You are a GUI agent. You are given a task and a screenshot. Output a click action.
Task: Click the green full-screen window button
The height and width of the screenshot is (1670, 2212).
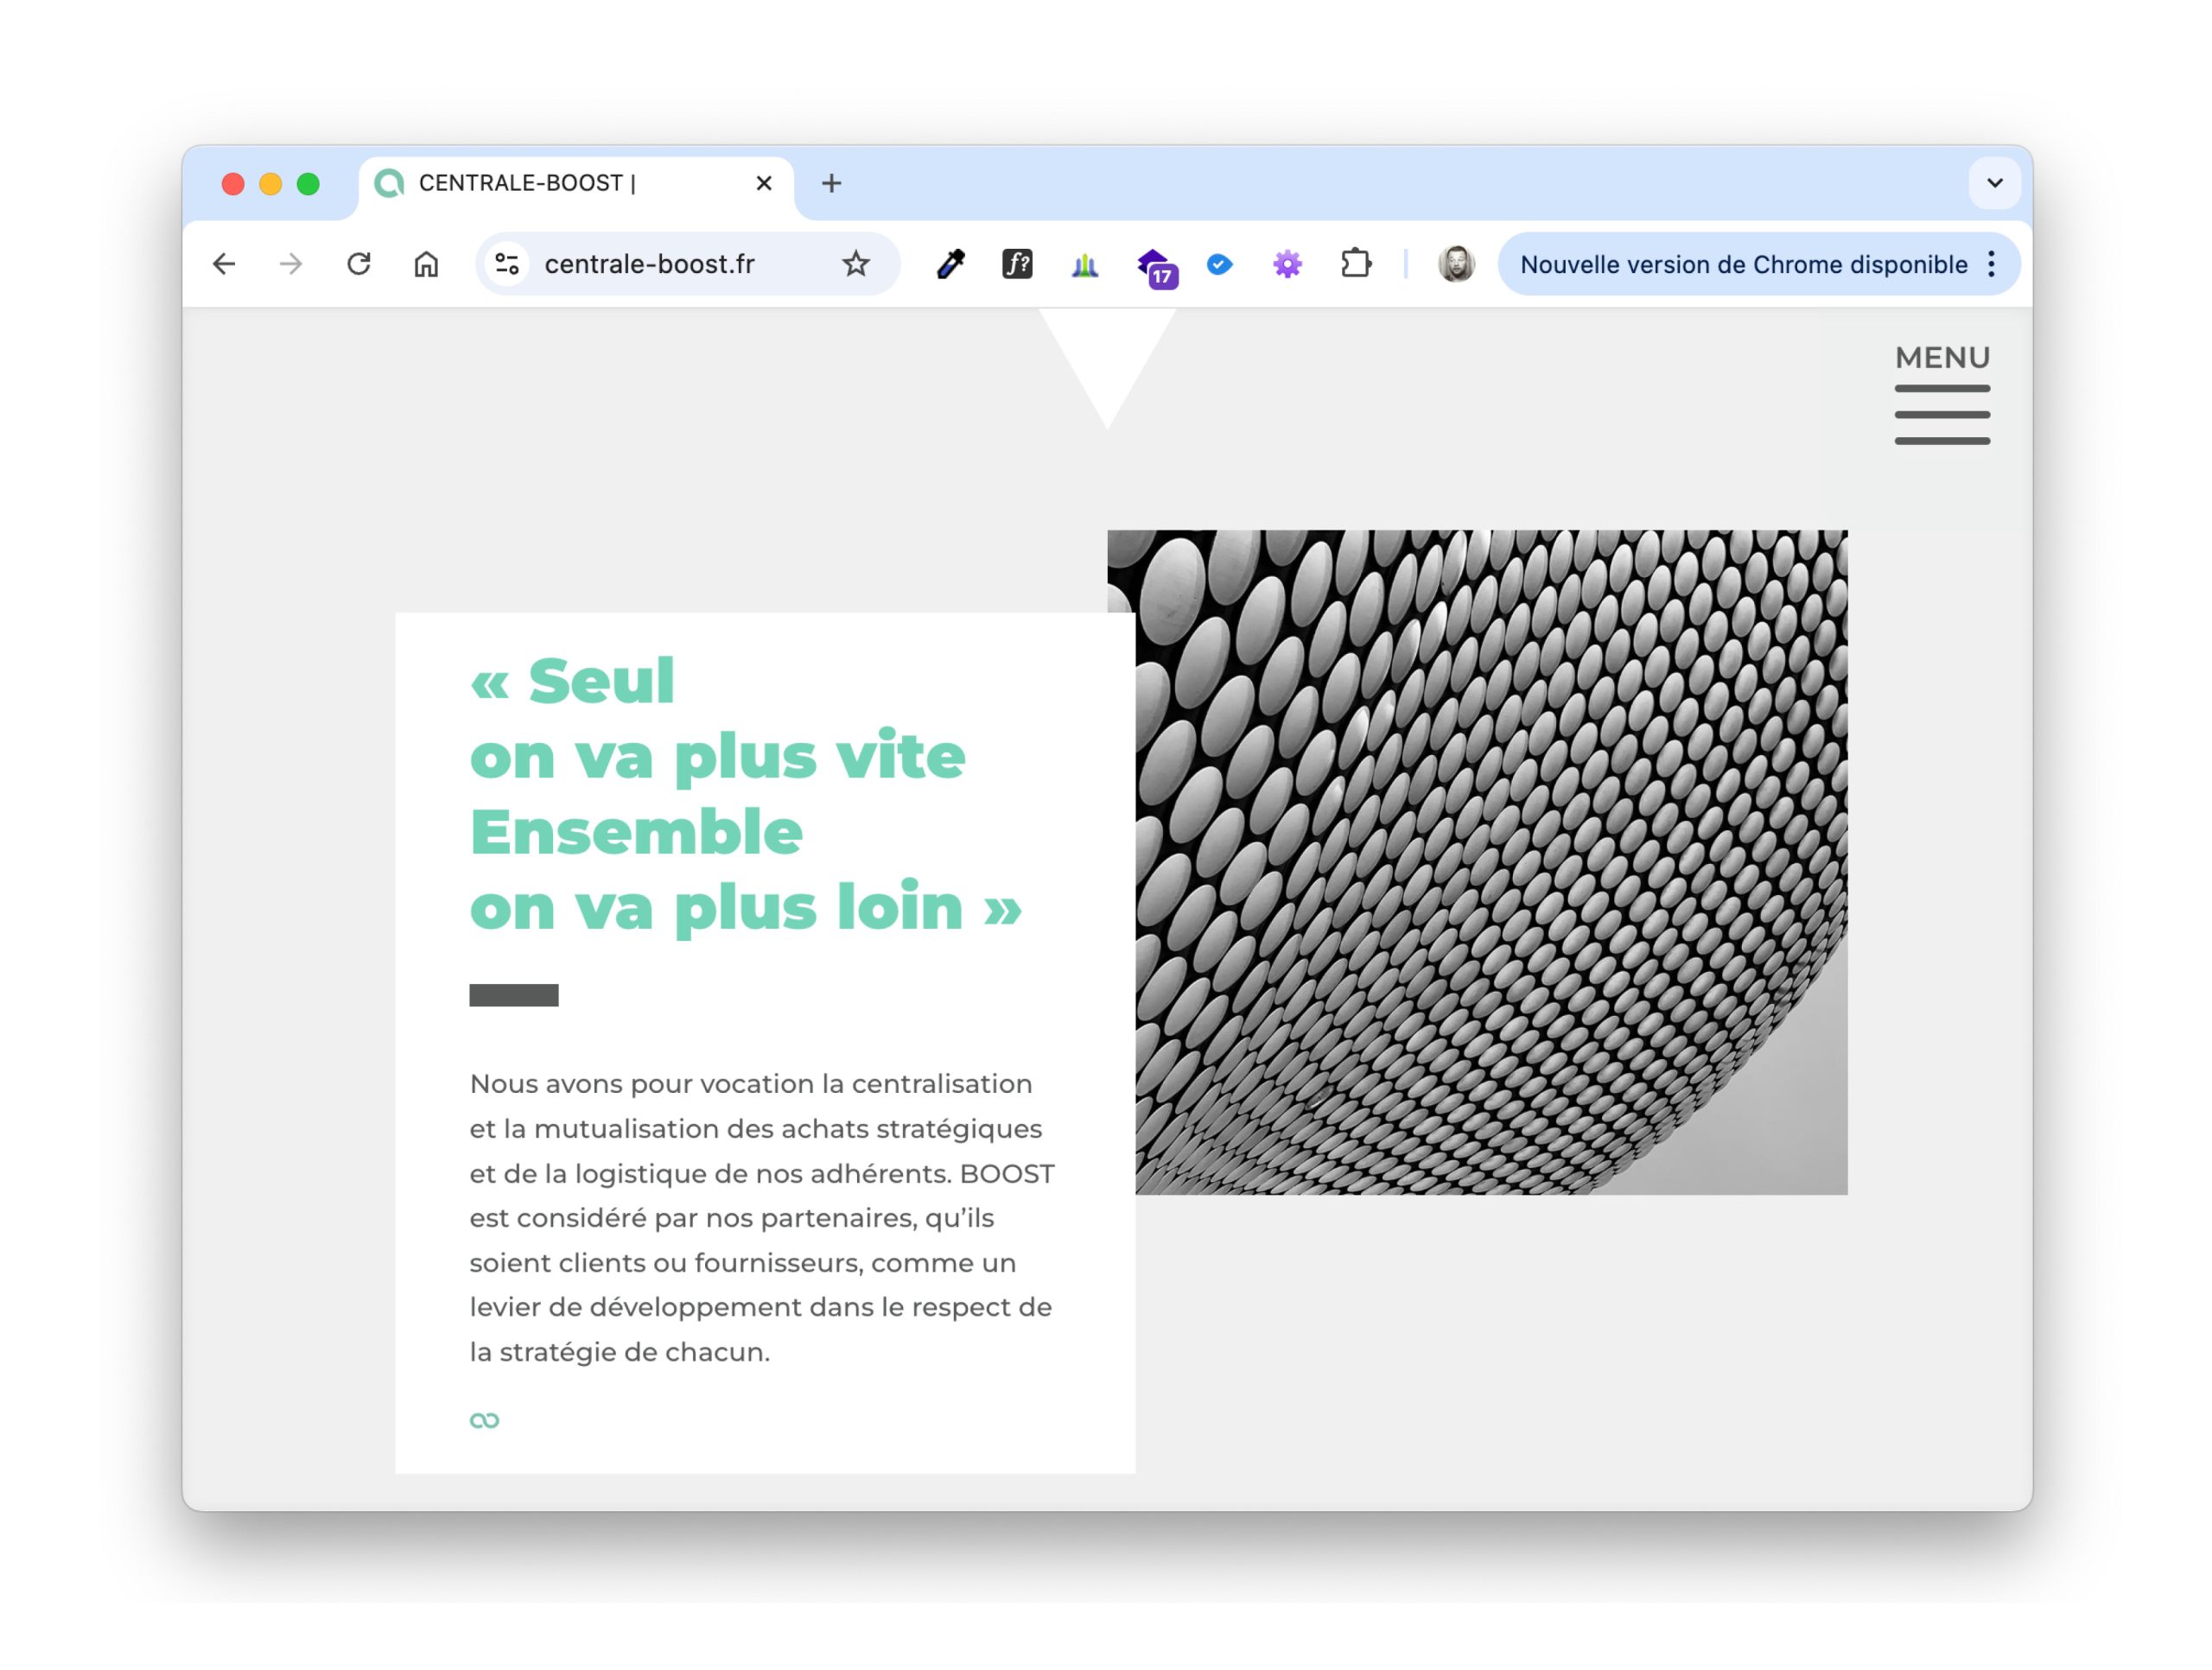tap(308, 184)
